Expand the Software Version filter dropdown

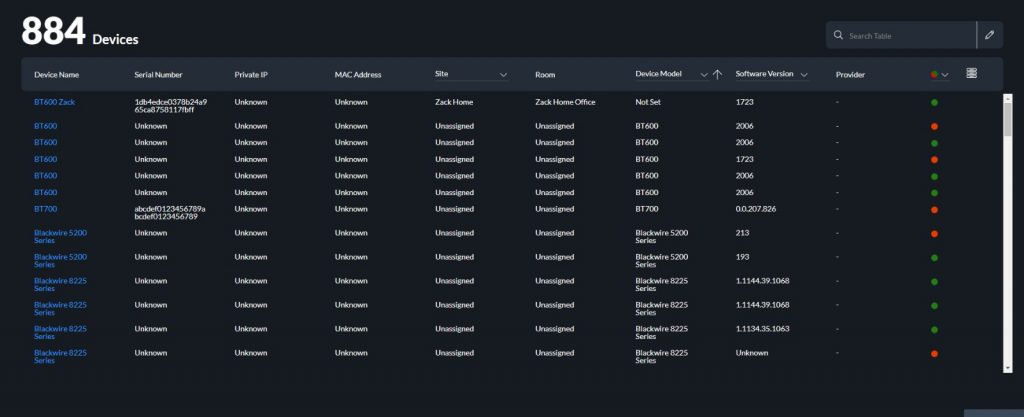pyautogui.click(x=804, y=74)
